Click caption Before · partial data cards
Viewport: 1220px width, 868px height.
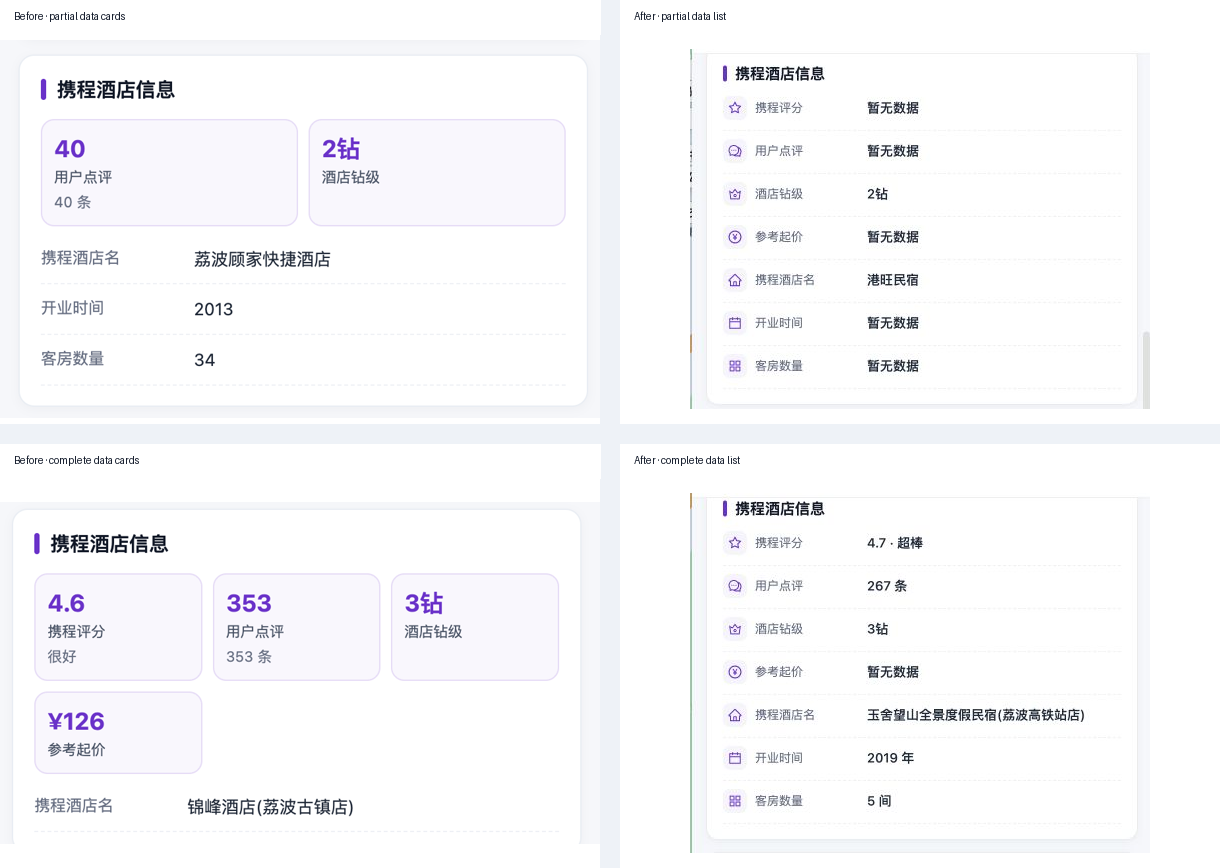70,16
